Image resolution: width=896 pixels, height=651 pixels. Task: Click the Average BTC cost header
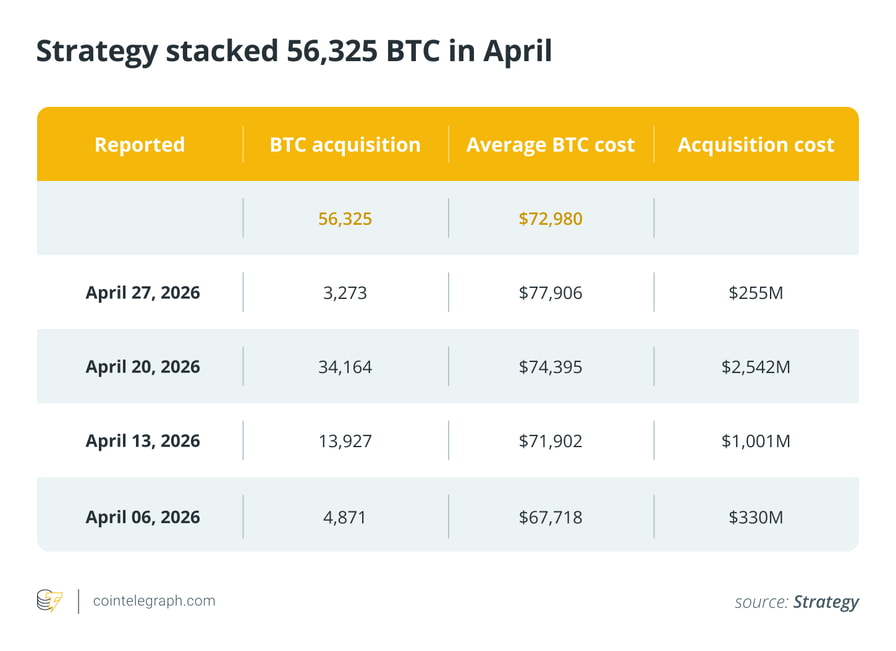point(550,145)
